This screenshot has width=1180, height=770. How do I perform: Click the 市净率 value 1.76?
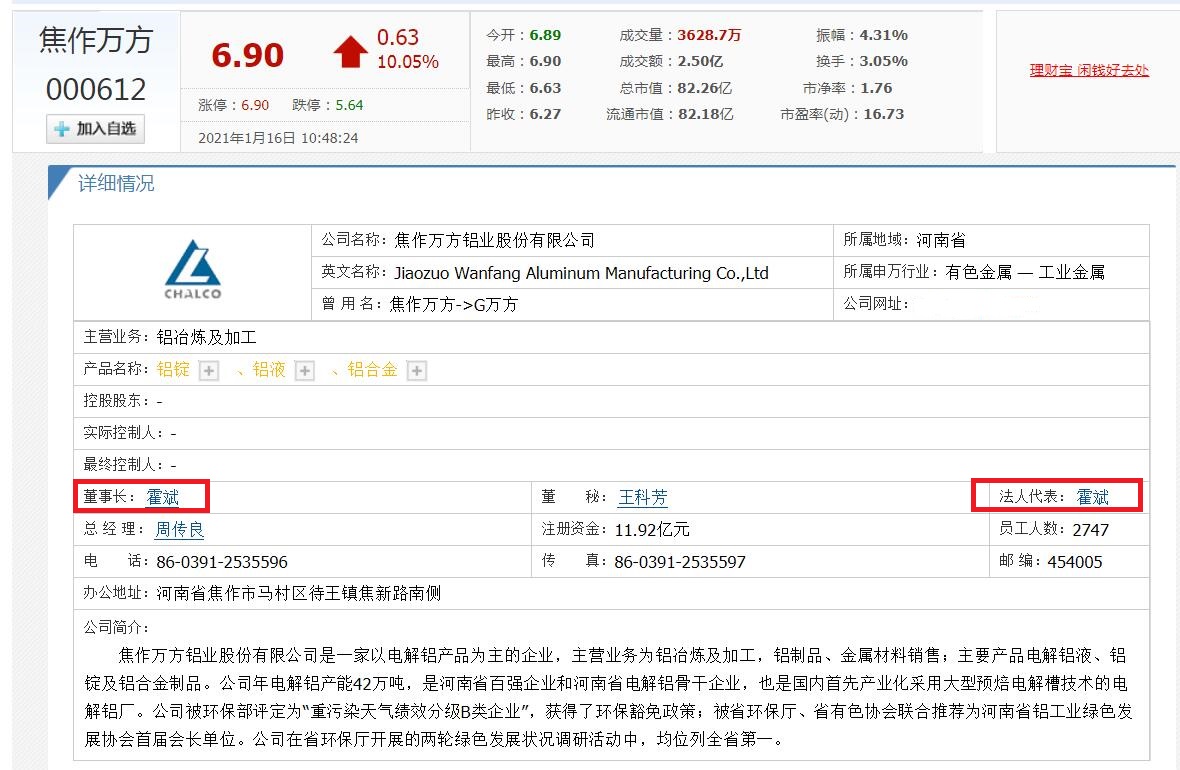click(876, 88)
